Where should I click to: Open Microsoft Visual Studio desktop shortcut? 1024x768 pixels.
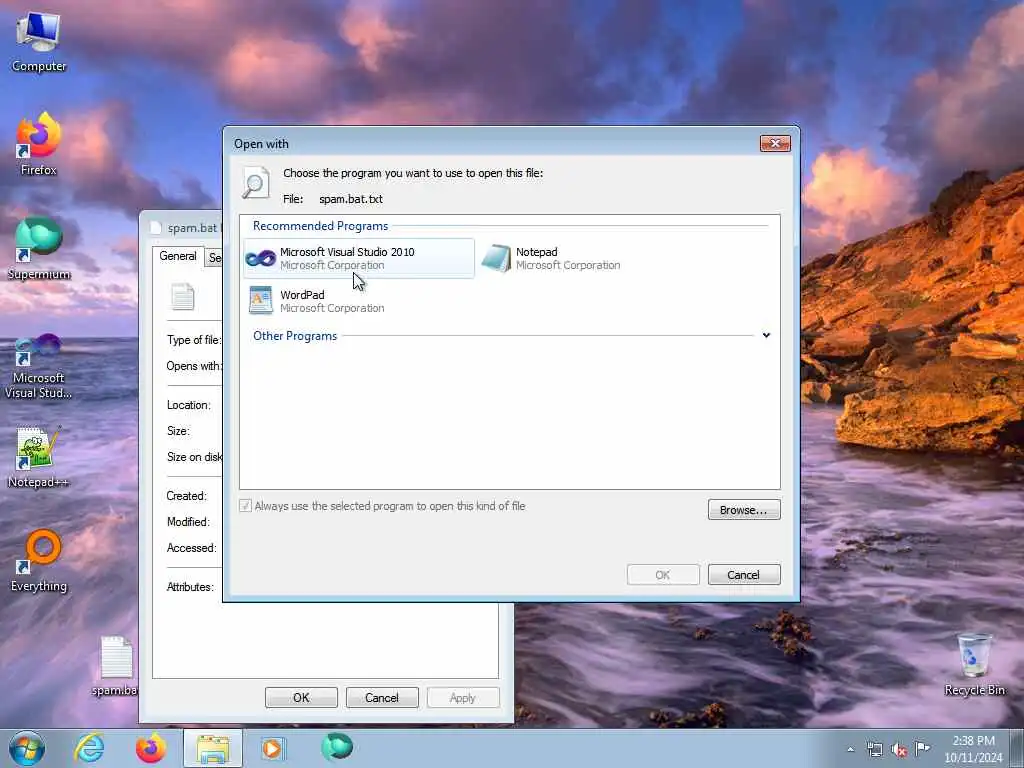(x=39, y=366)
